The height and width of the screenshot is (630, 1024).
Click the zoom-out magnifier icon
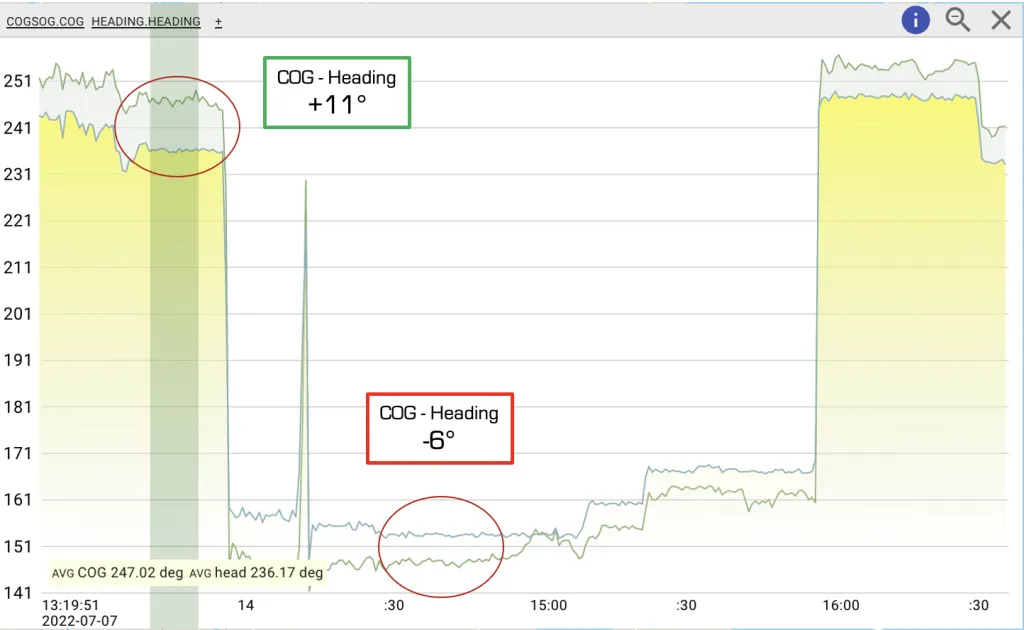tap(958, 20)
